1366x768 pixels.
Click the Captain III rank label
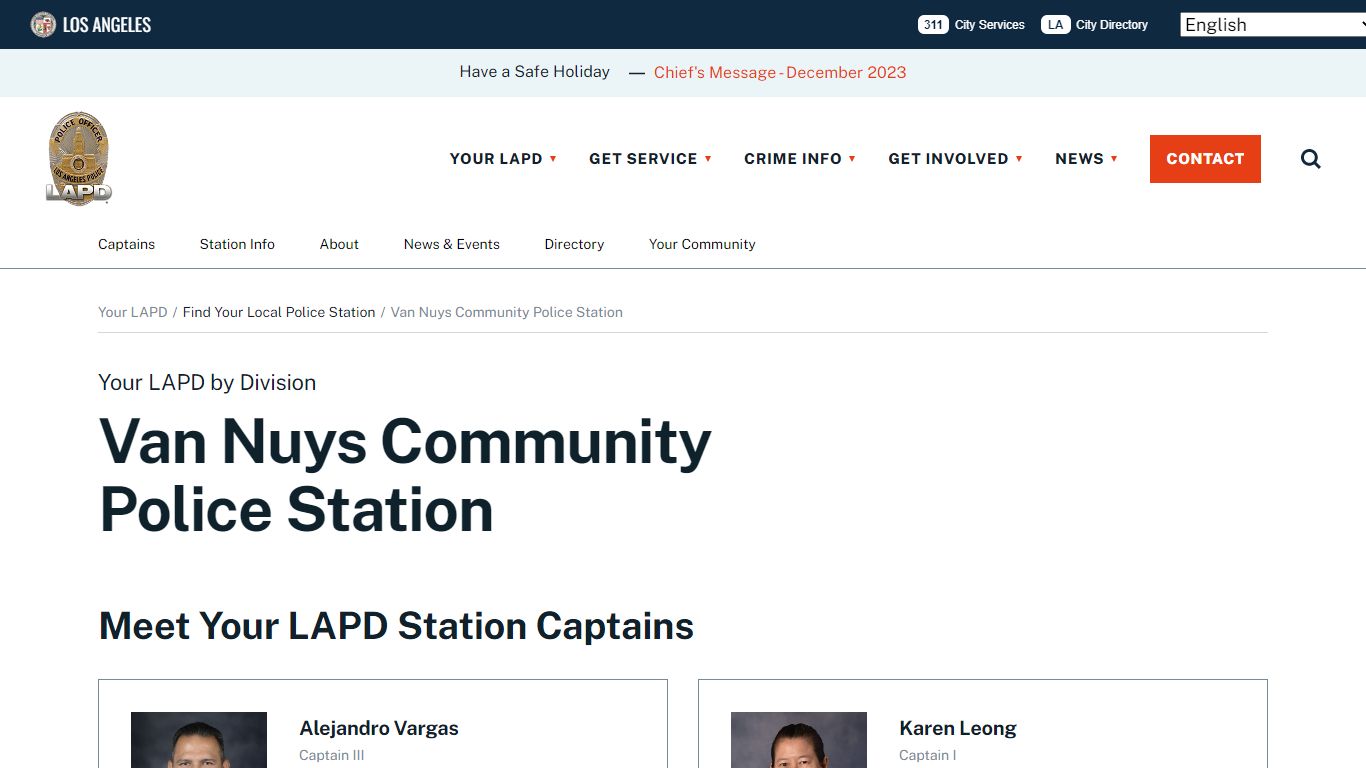point(331,755)
